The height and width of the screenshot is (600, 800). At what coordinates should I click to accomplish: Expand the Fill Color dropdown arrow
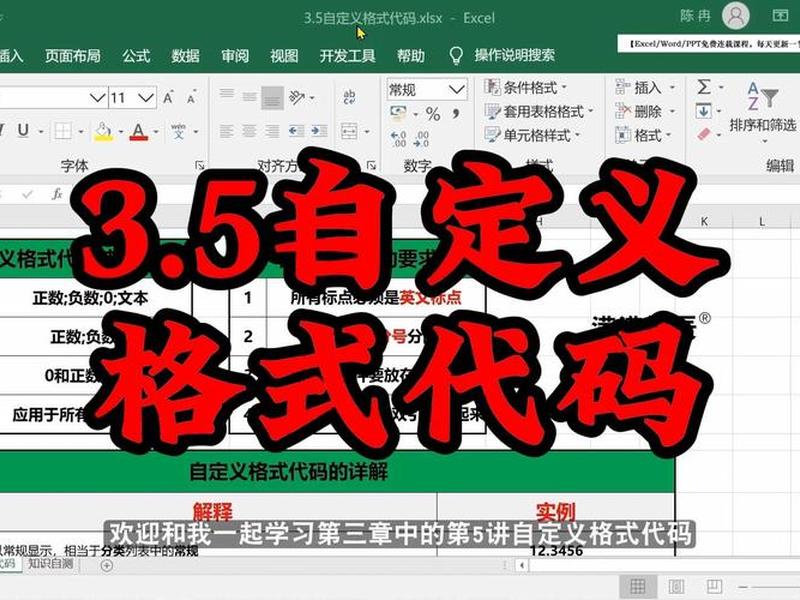click(x=121, y=132)
